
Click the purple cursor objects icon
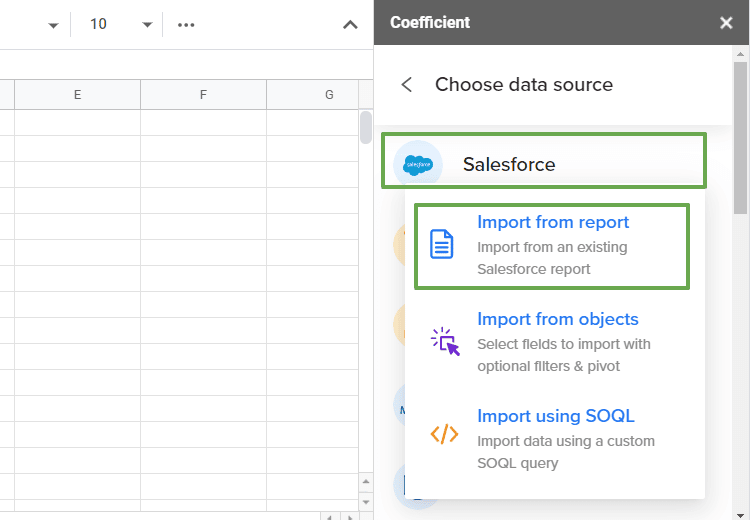pos(445,342)
